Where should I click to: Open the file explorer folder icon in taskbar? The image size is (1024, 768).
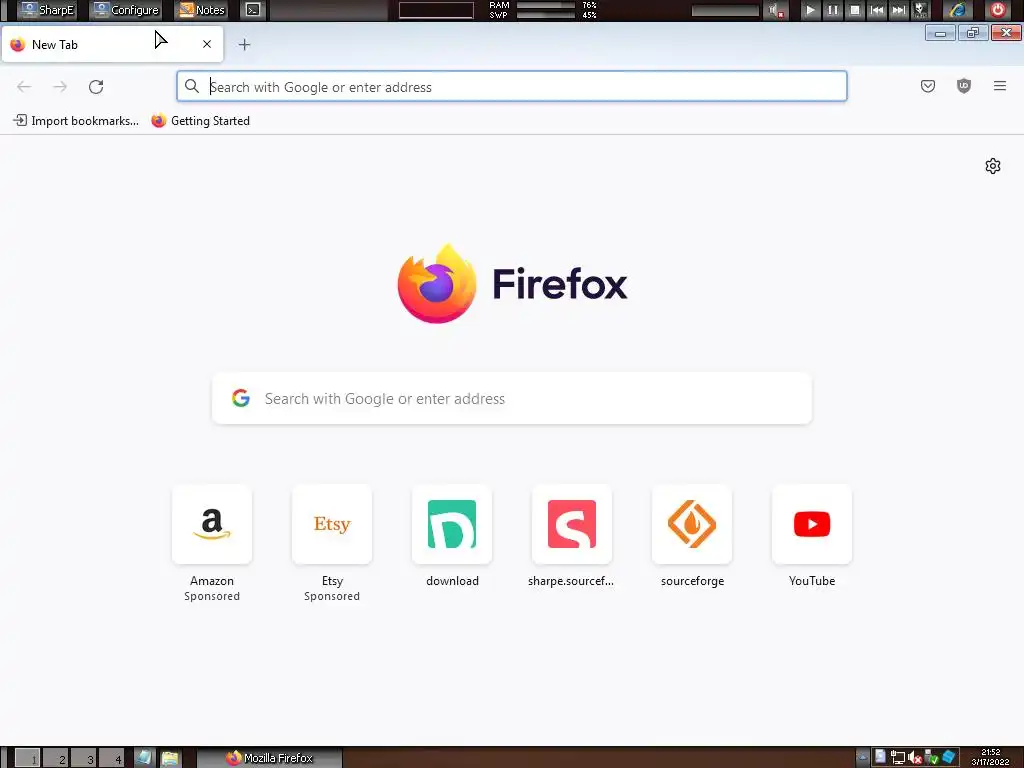170,758
